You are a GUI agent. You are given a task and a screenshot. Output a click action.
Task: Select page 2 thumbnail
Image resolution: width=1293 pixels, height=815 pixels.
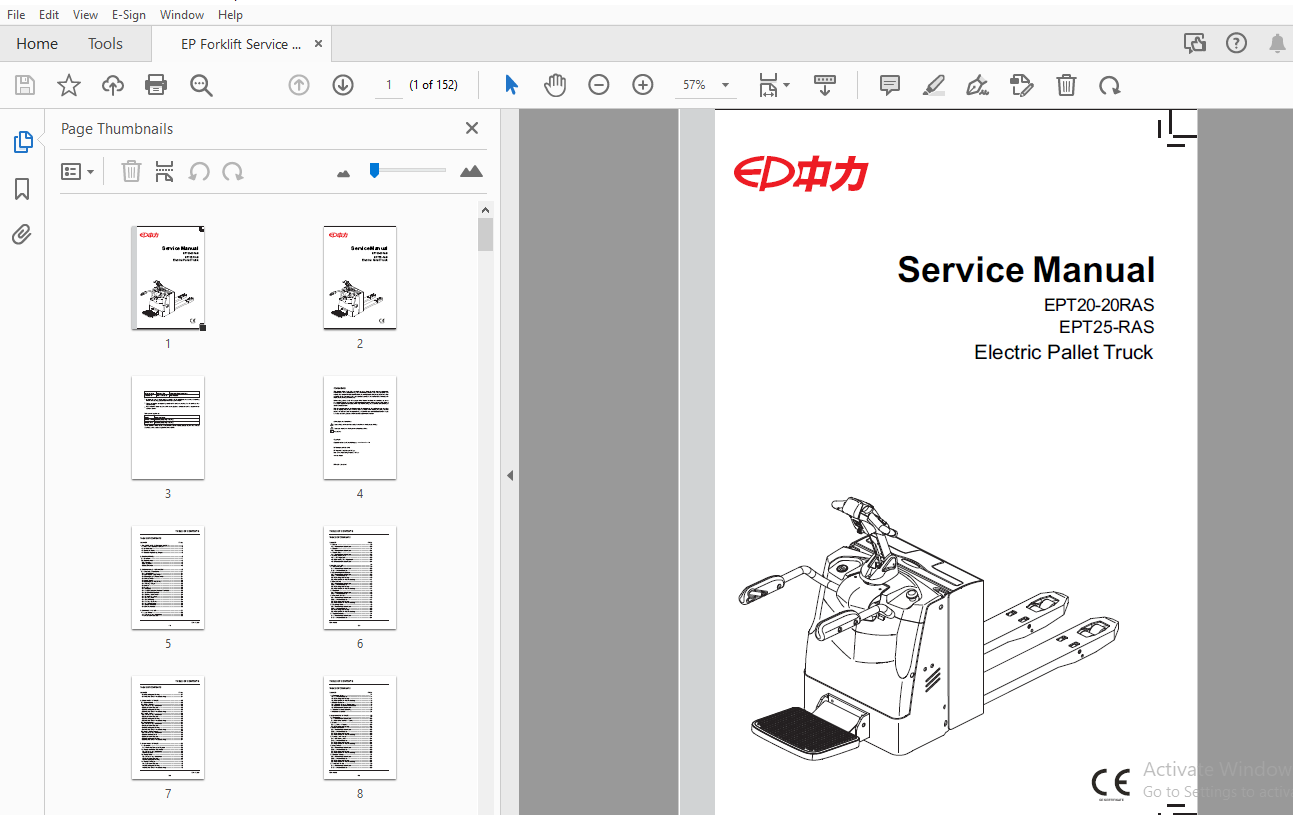click(360, 277)
